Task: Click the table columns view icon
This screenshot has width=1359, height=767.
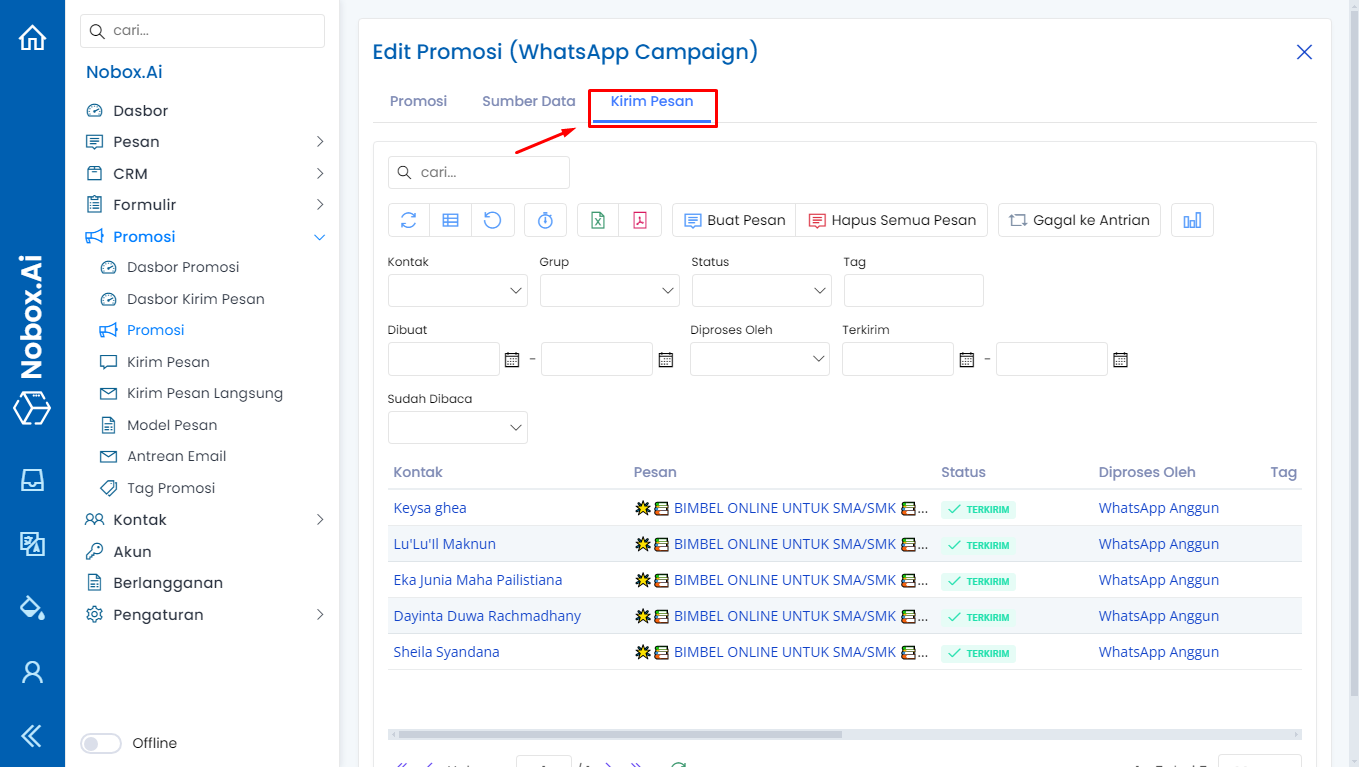Action: pos(451,220)
